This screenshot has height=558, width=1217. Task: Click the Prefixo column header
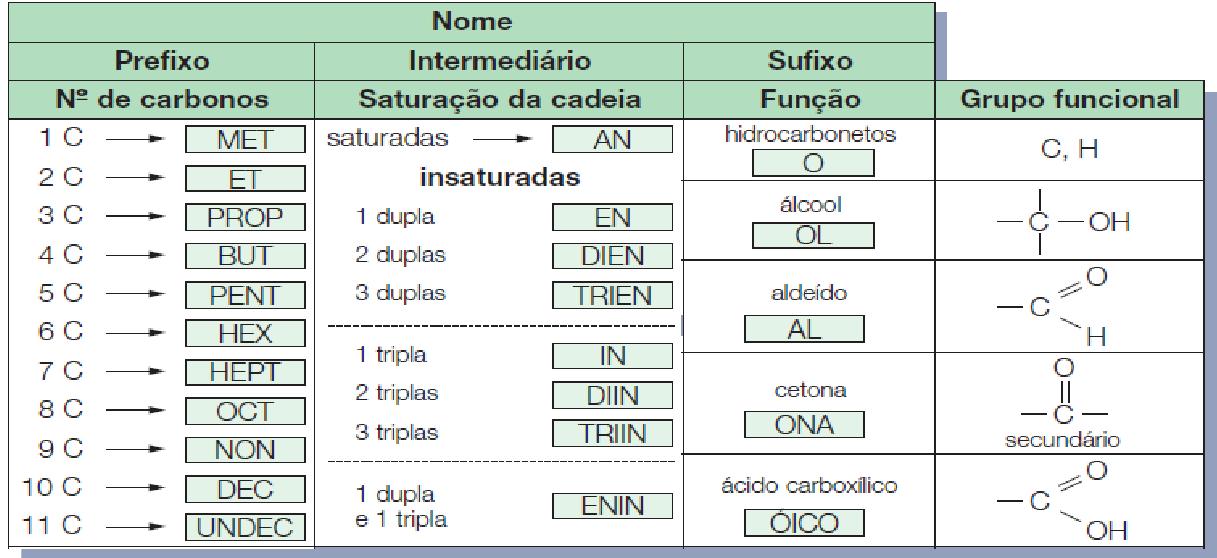pos(162,61)
